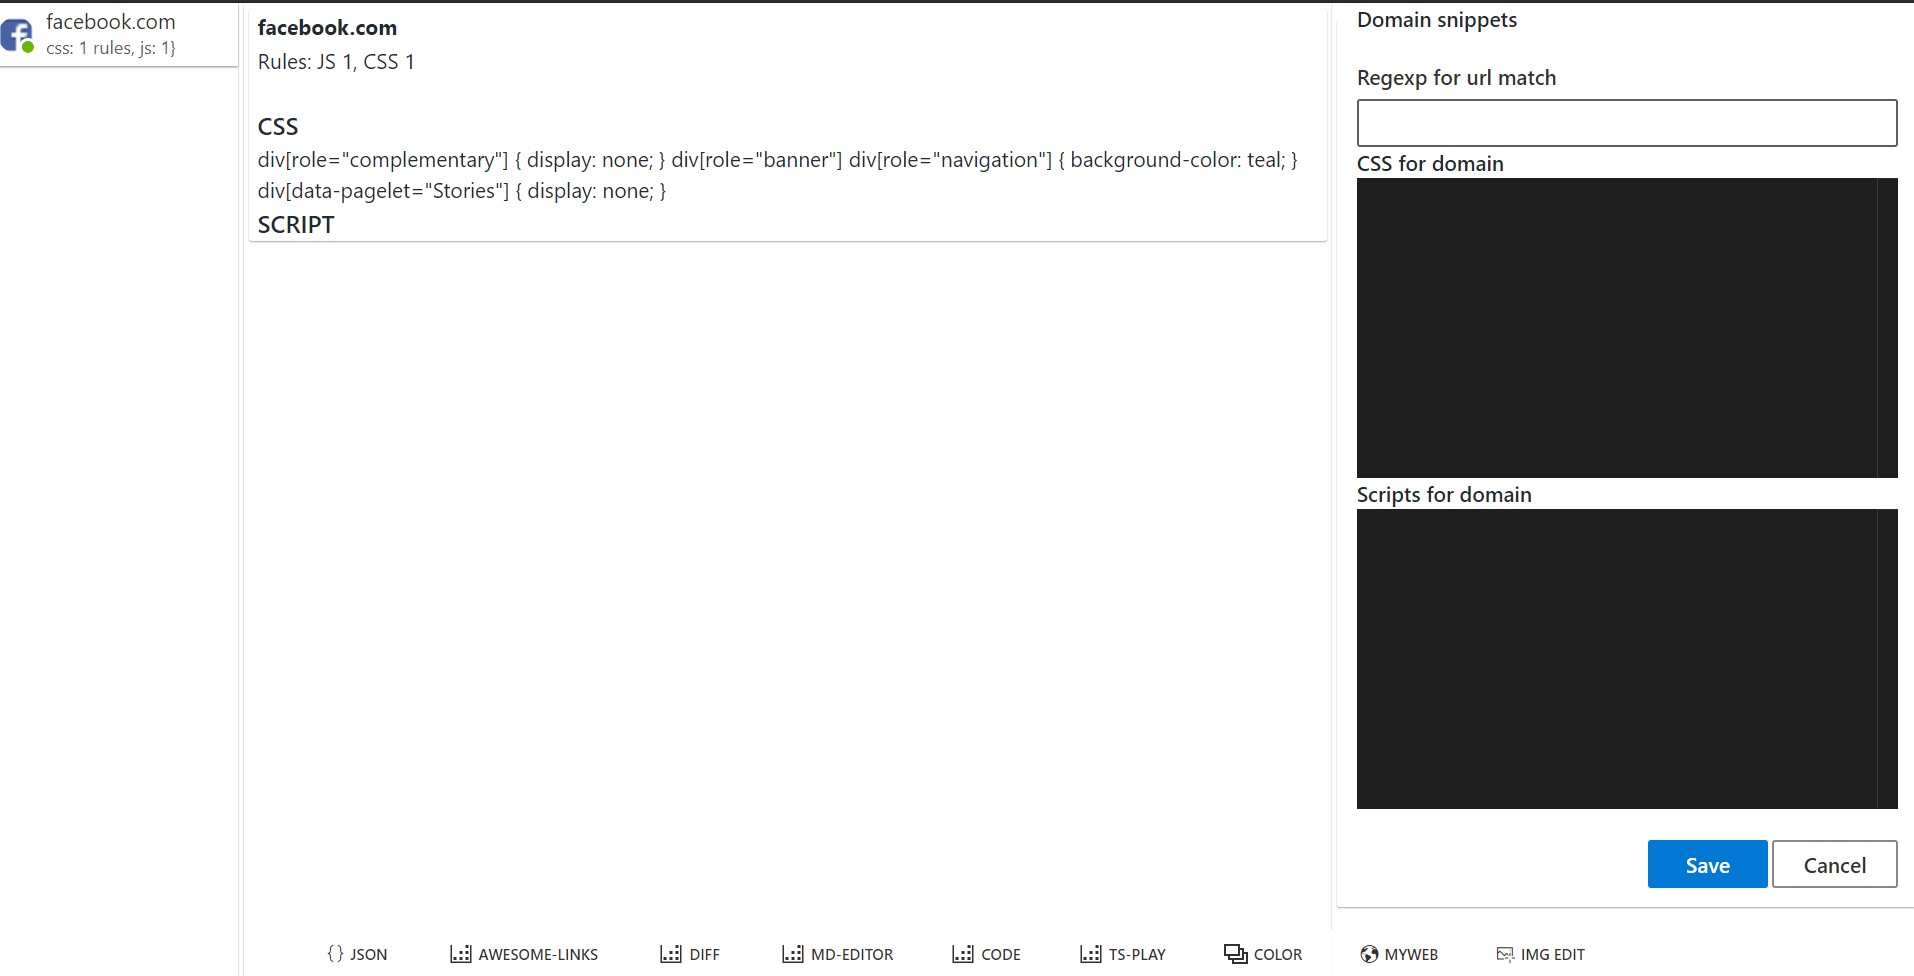Select the facebook.com domain entry

pyautogui.click(x=118, y=35)
